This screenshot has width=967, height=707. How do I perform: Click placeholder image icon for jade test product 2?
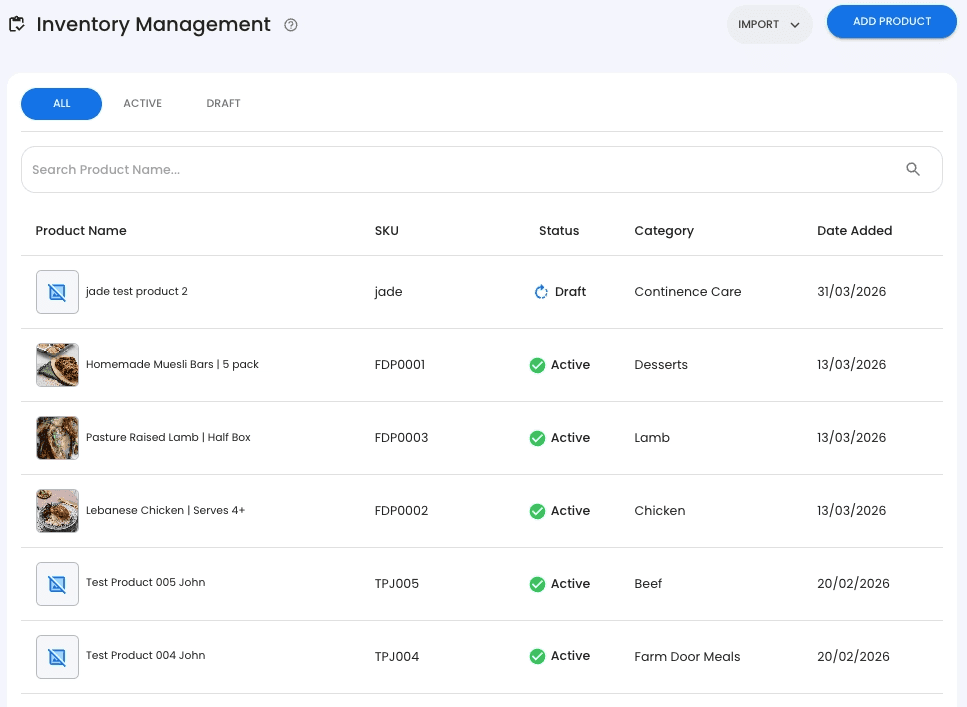(57, 292)
